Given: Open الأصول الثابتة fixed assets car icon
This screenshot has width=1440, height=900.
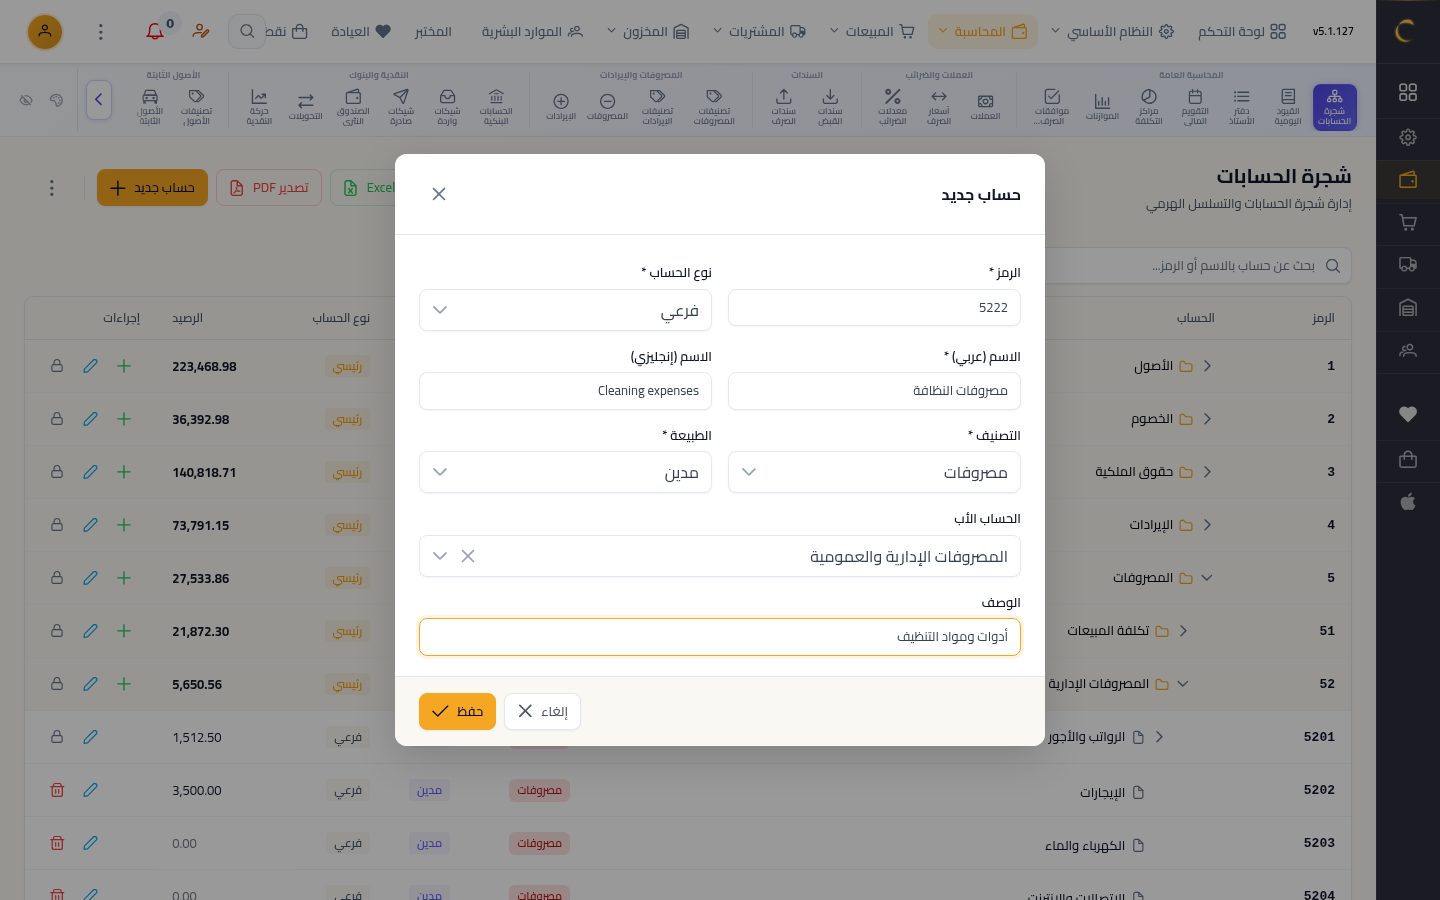Looking at the screenshot, I should coord(150,107).
